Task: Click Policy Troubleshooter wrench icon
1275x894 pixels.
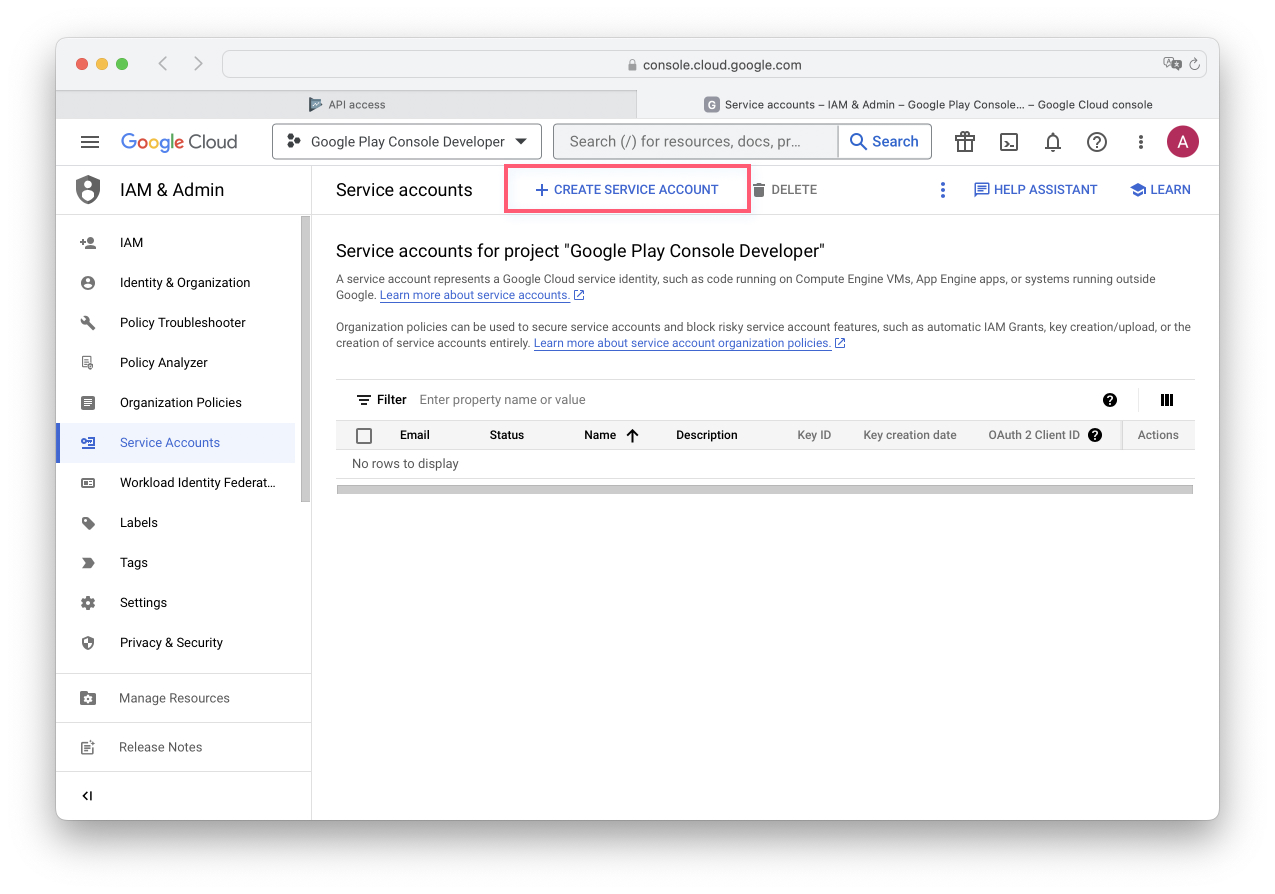Action: point(88,323)
